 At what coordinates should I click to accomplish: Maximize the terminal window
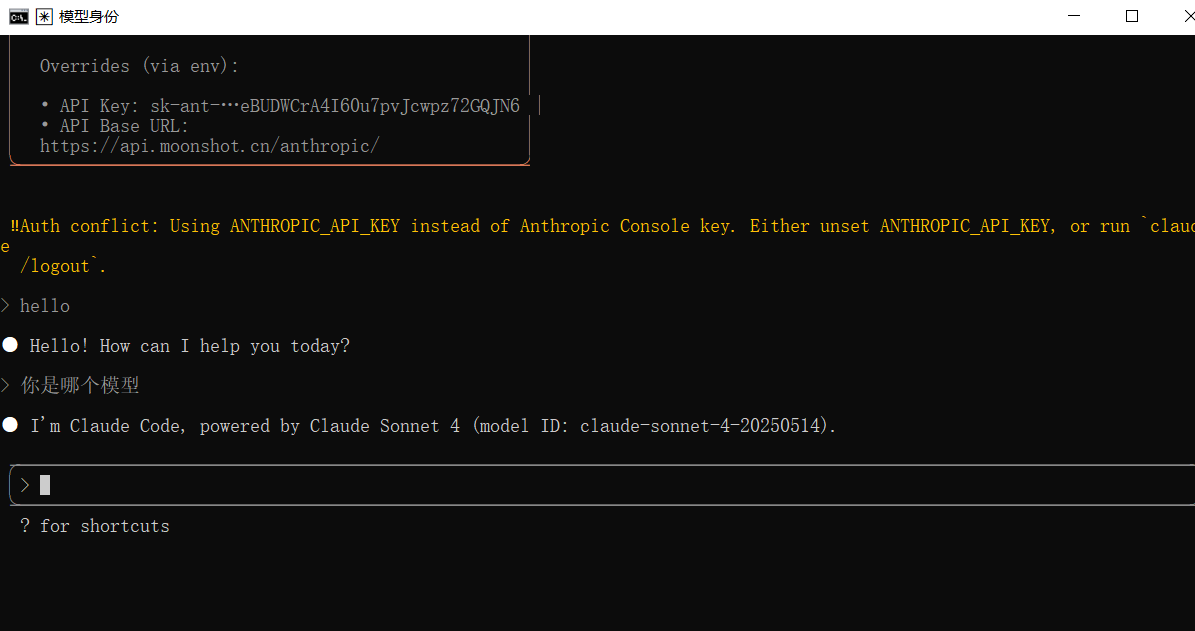coord(1132,16)
